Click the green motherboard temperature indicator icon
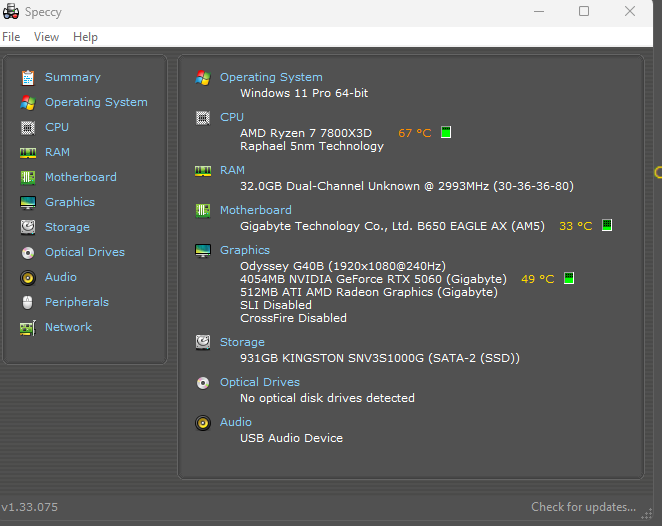 [x=607, y=225]
